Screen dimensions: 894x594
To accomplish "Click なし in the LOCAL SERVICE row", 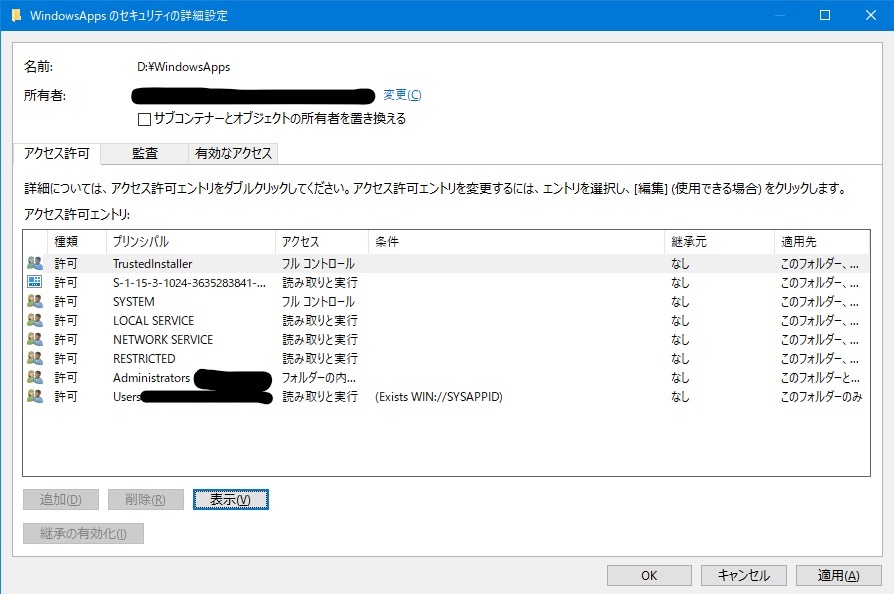I will [680, 320].
